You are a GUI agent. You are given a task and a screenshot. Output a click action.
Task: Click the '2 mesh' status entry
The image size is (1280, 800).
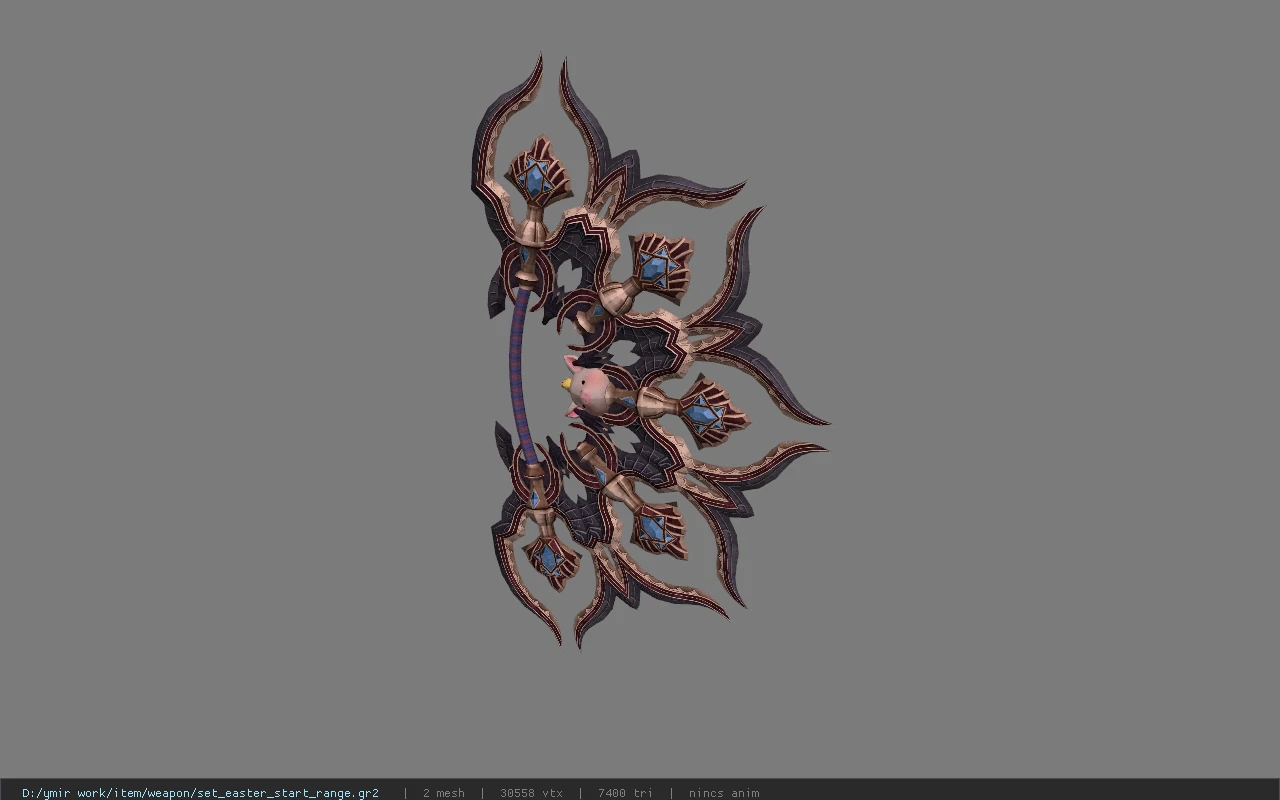coord(443,793)
